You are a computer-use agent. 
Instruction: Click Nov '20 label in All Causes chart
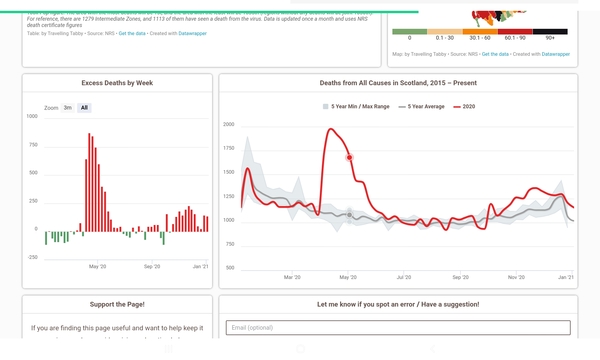pos(516,277)
